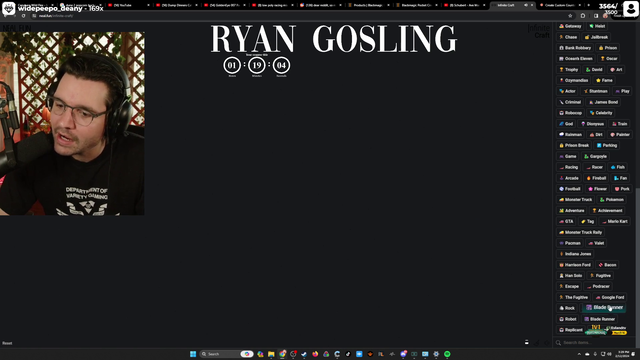The width and height of the screenshot is (640, 360).
Task: Click the Chase element chip
Action: click(x=568, y=37)
